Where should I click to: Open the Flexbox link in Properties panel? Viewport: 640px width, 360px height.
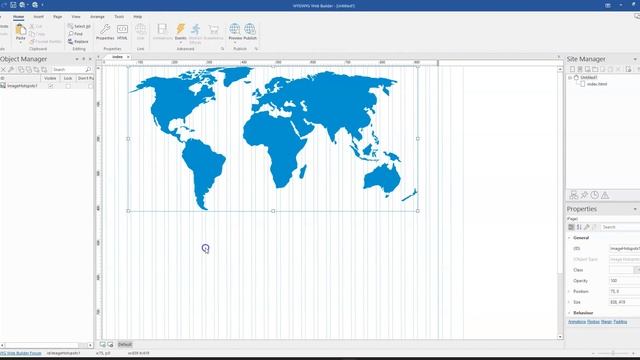[593, 322]
